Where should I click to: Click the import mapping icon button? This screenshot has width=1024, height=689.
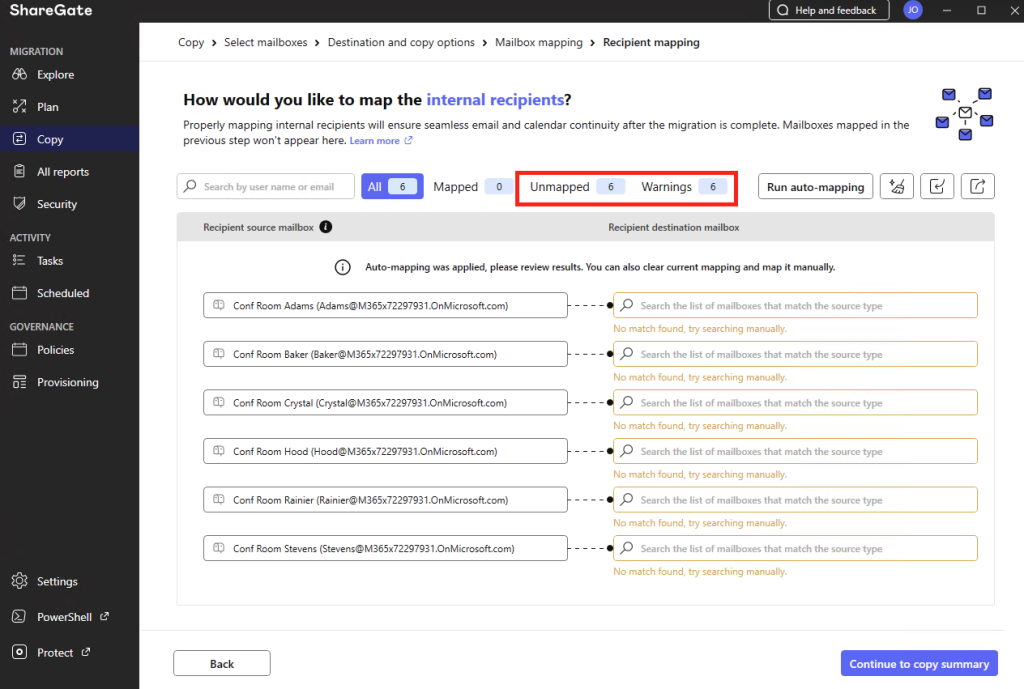pos(937,187)
